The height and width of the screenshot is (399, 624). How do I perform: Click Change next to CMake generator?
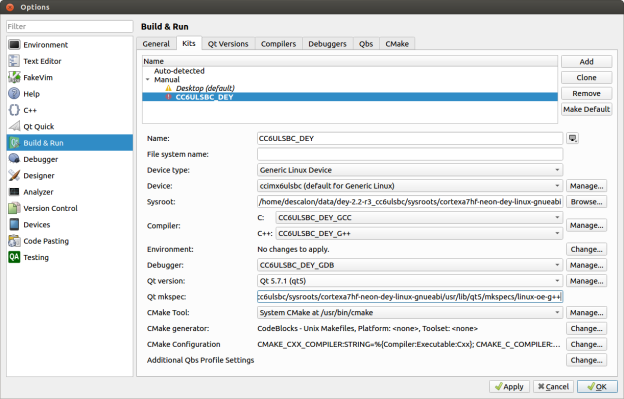(587, 329)
